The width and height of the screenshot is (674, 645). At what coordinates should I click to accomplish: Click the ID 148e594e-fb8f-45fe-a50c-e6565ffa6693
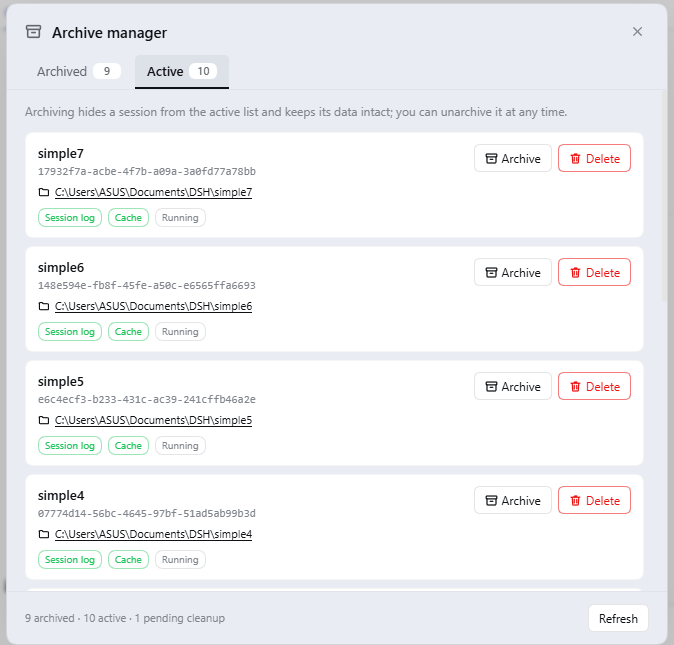[147, 285]
